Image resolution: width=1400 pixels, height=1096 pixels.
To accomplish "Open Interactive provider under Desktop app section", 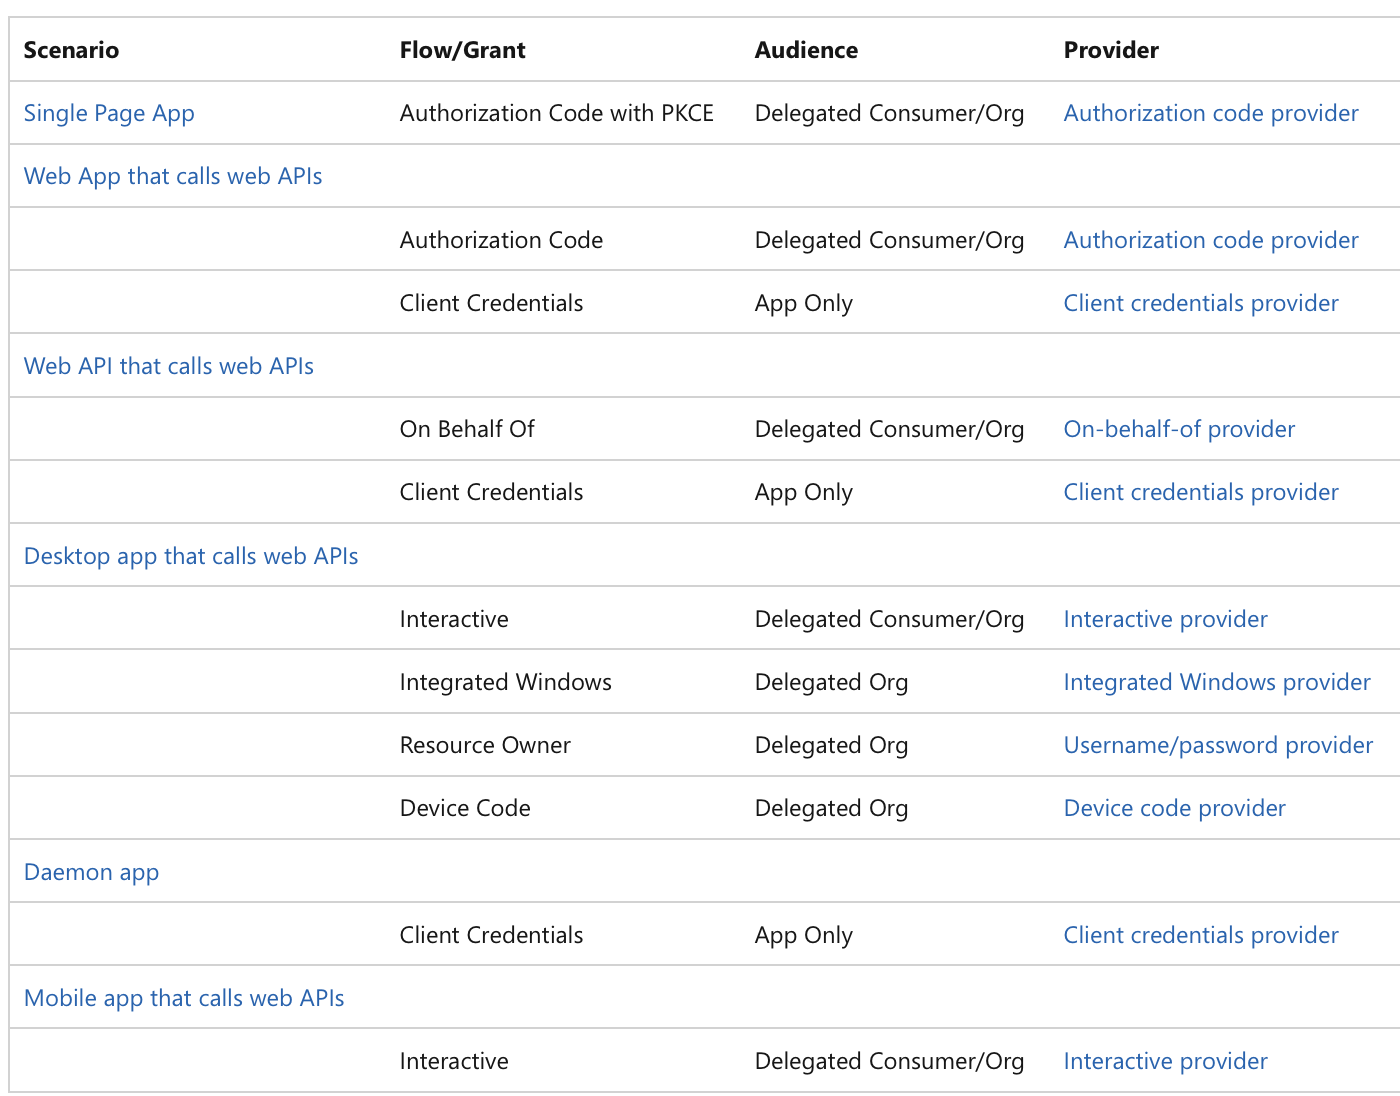I will coord(1166,619).
